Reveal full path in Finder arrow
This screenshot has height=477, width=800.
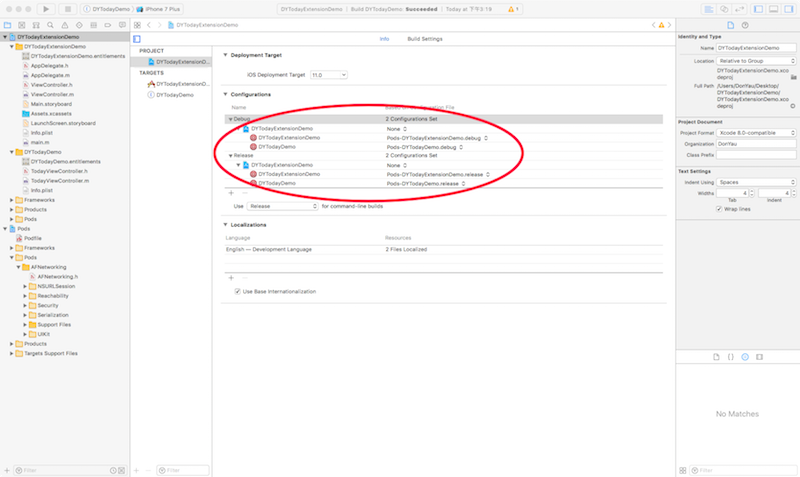tap(792, 106)
